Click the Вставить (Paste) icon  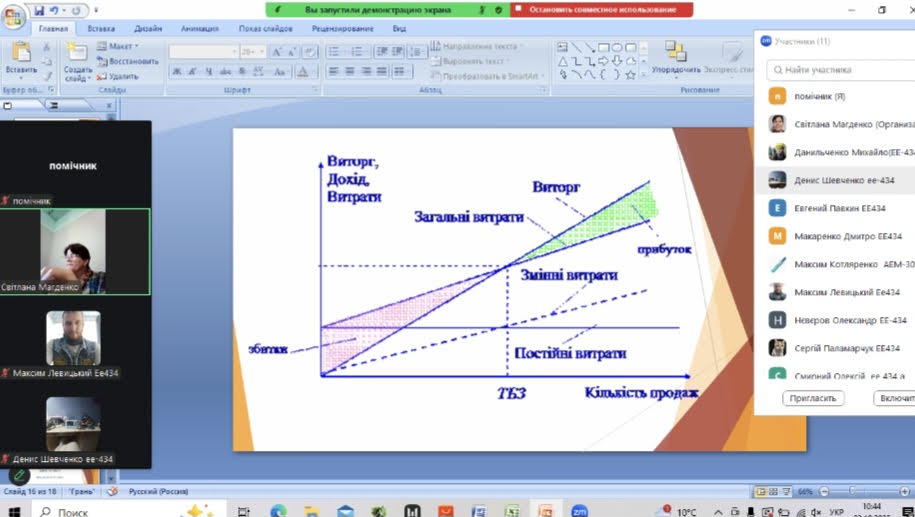pos(20,54)
